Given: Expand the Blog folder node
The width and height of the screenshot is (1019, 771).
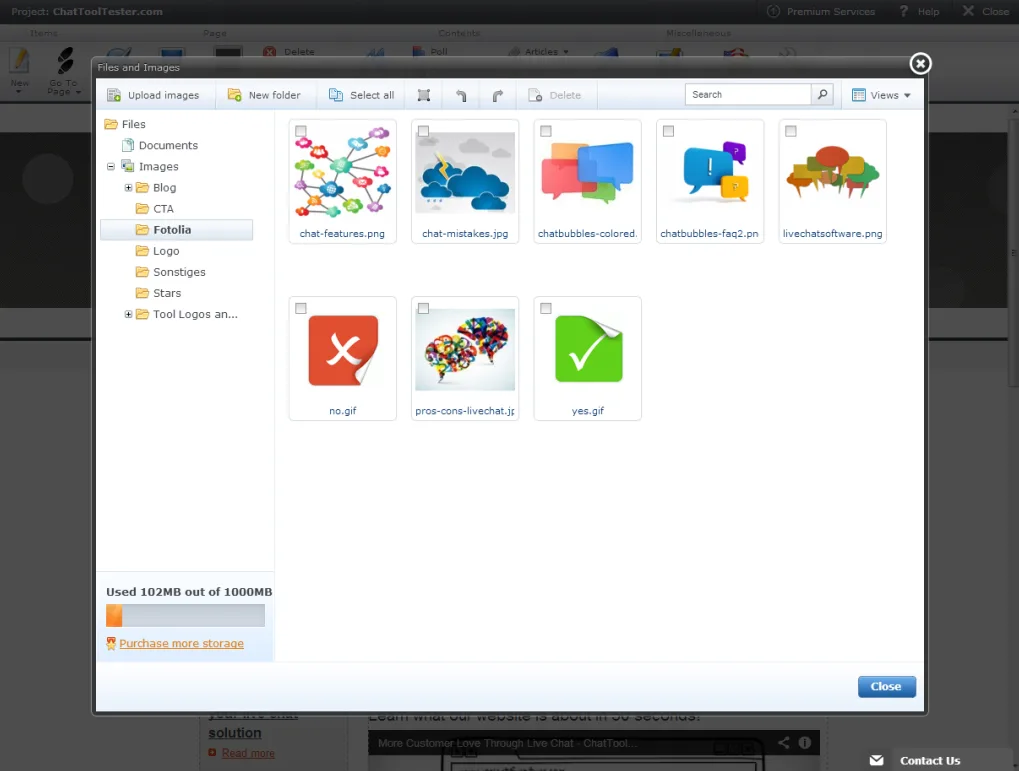Looking at the screenshot, I should click(129, 187).
